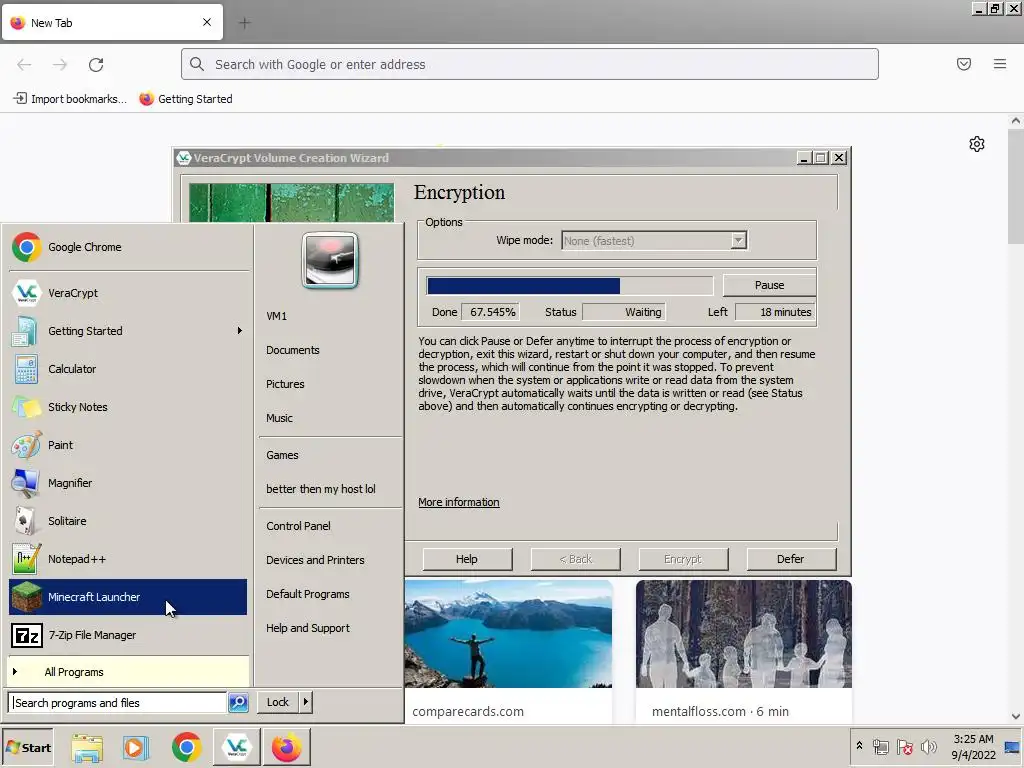The image size is (1024, 768).
Task: Click the Windows Start button
Action: click(x=27, y=747)
